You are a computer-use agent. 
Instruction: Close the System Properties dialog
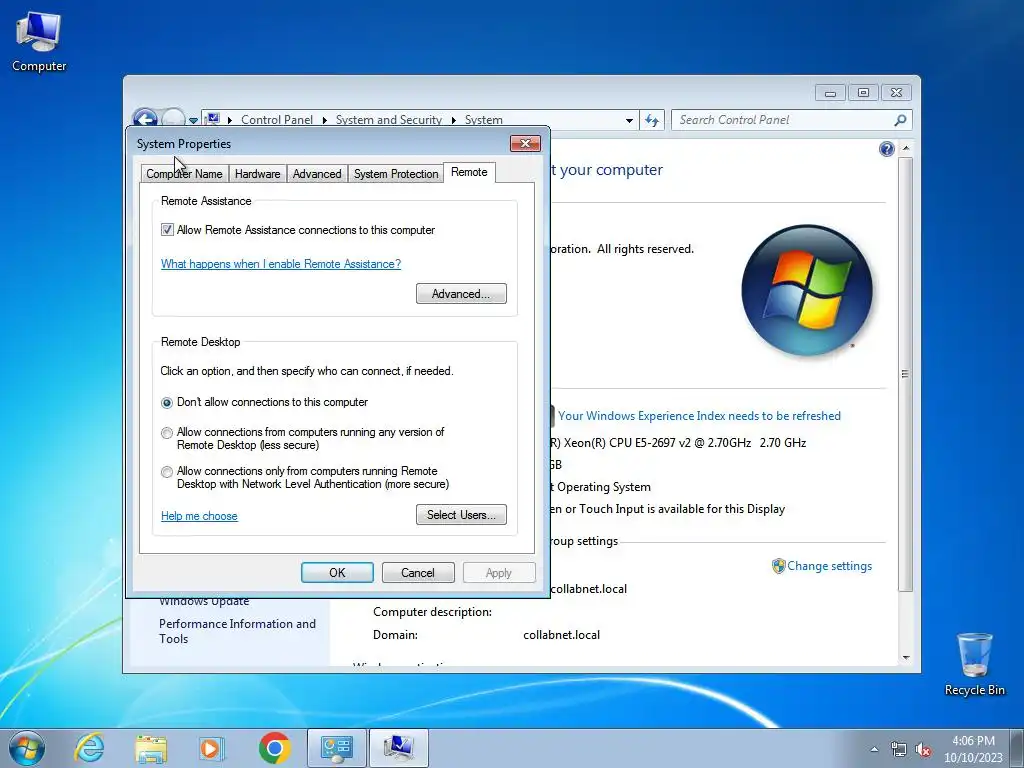point(525,143)
